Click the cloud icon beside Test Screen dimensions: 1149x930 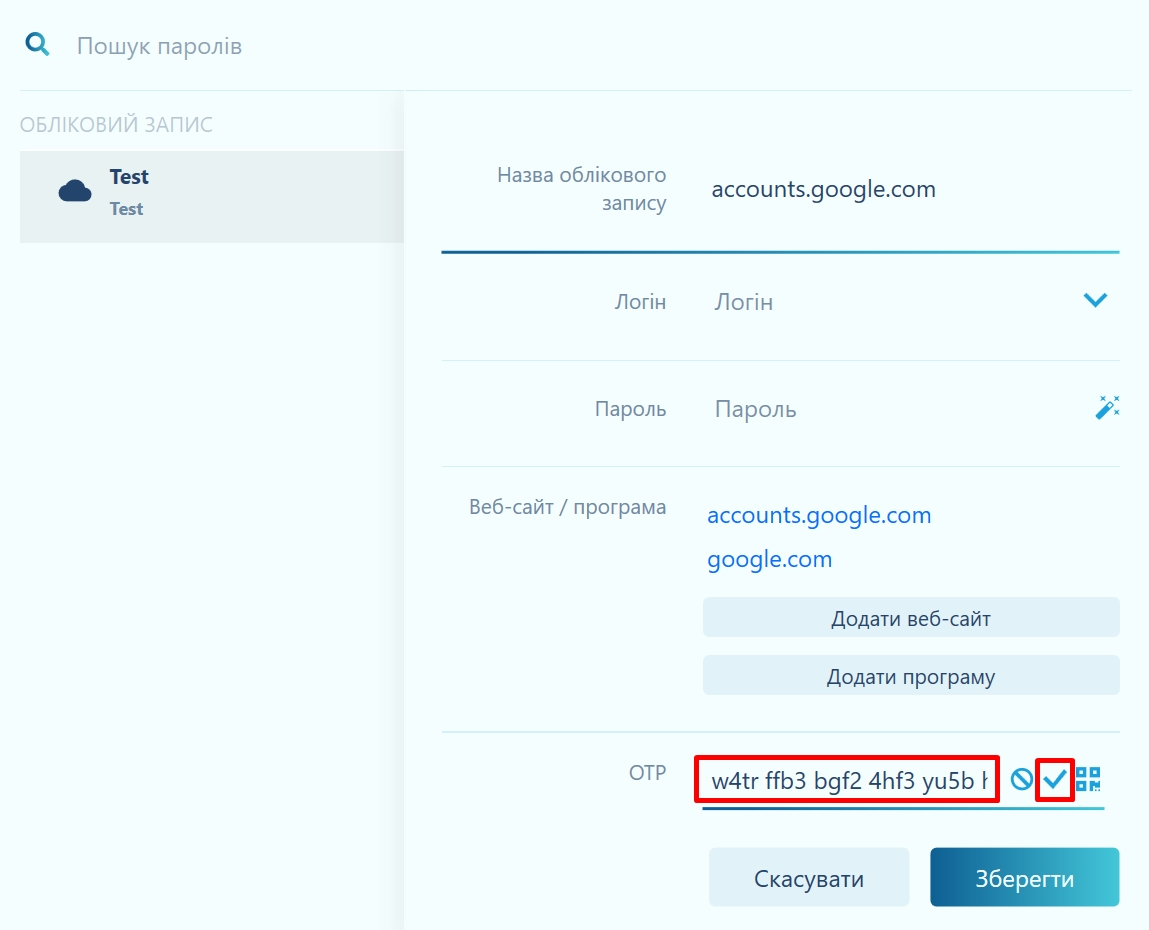tap(75, 191)
